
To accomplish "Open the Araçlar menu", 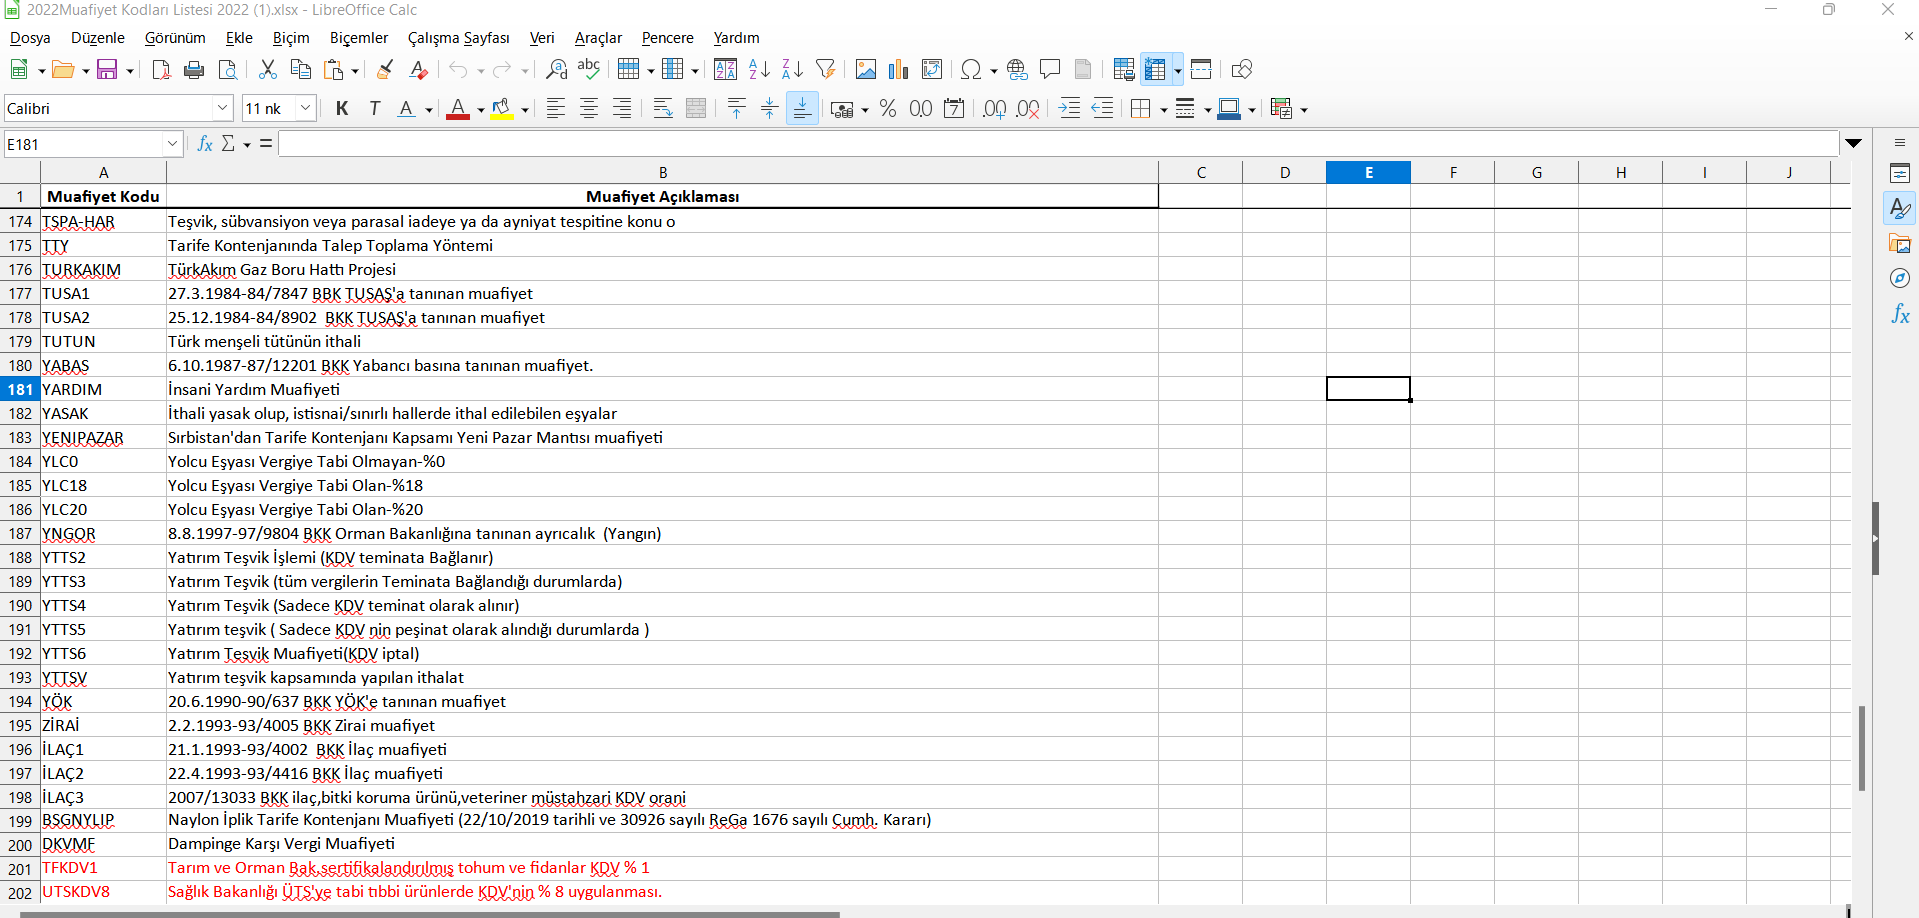I will [x=598, y=38].
